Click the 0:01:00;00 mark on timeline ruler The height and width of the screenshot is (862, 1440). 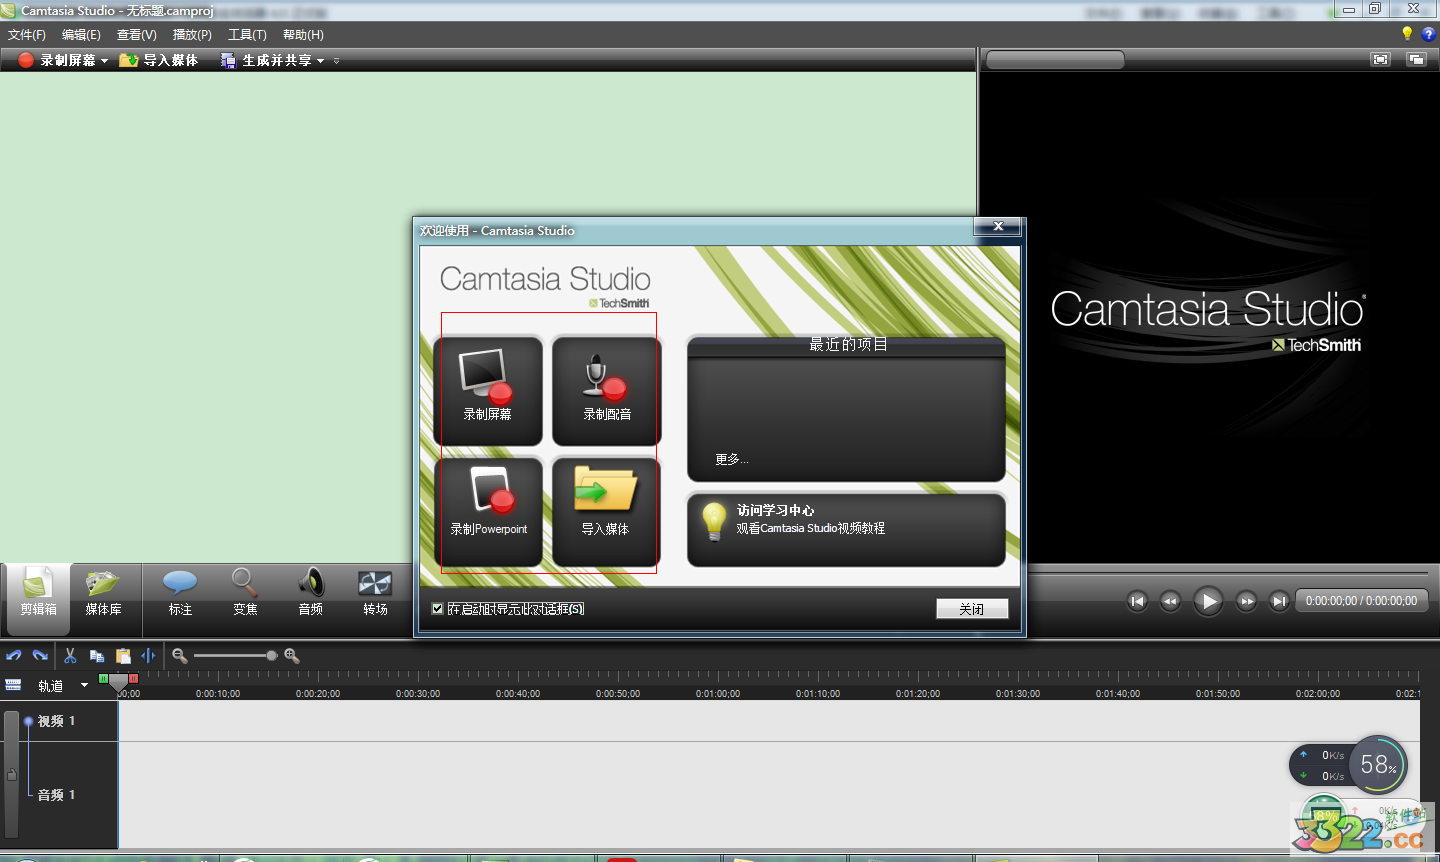coord(718,693)
